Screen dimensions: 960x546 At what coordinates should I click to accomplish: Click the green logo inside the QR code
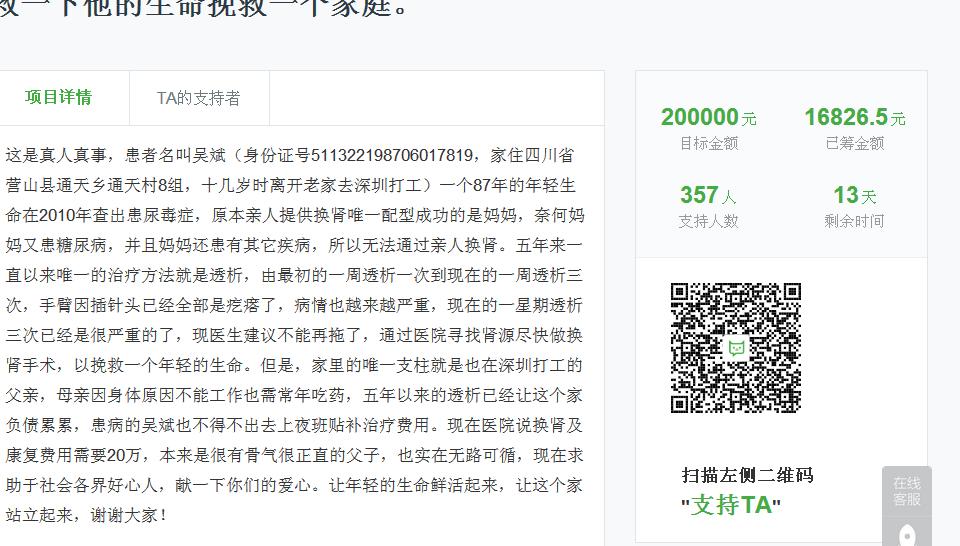coord(736,348)
